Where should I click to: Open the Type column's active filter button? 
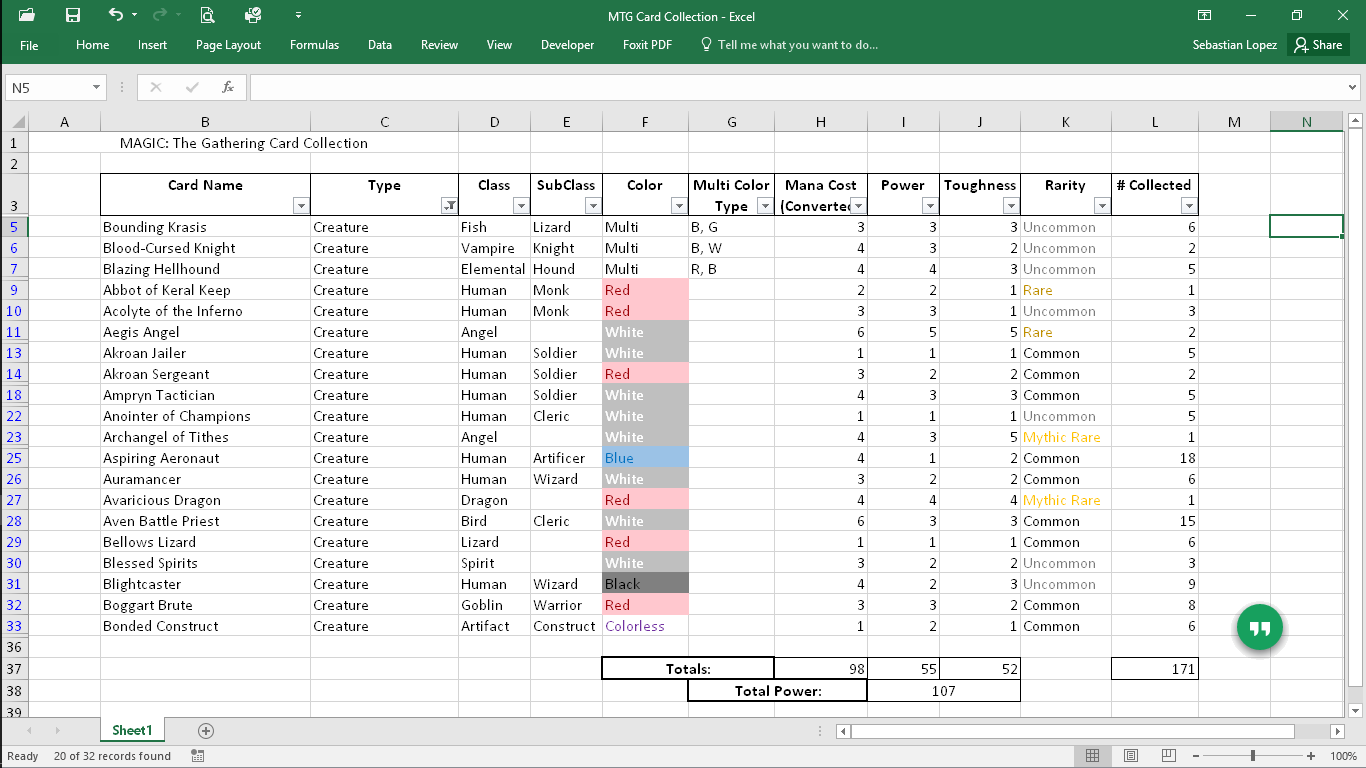click(449, 206)
